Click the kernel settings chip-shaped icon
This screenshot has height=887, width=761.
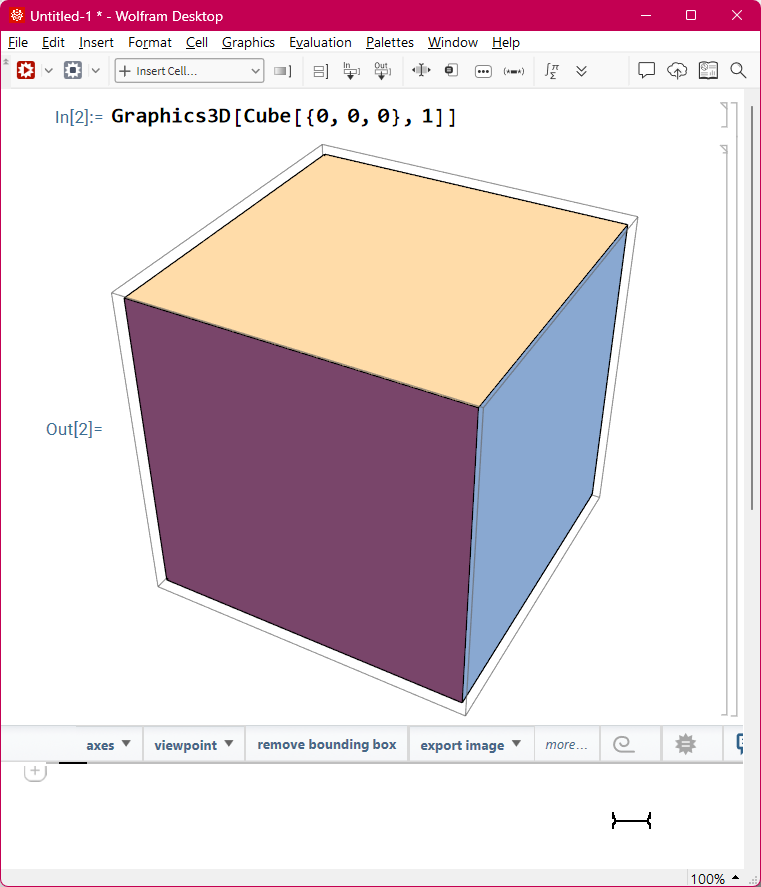click(72, 71)
